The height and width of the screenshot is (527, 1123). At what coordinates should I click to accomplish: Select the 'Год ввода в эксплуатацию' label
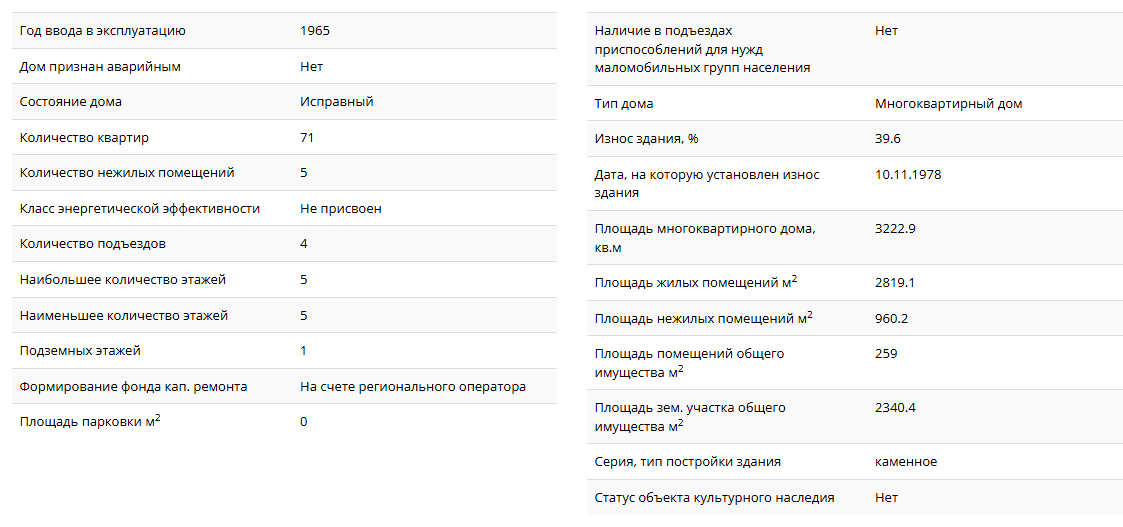click(x=103, y=31)
